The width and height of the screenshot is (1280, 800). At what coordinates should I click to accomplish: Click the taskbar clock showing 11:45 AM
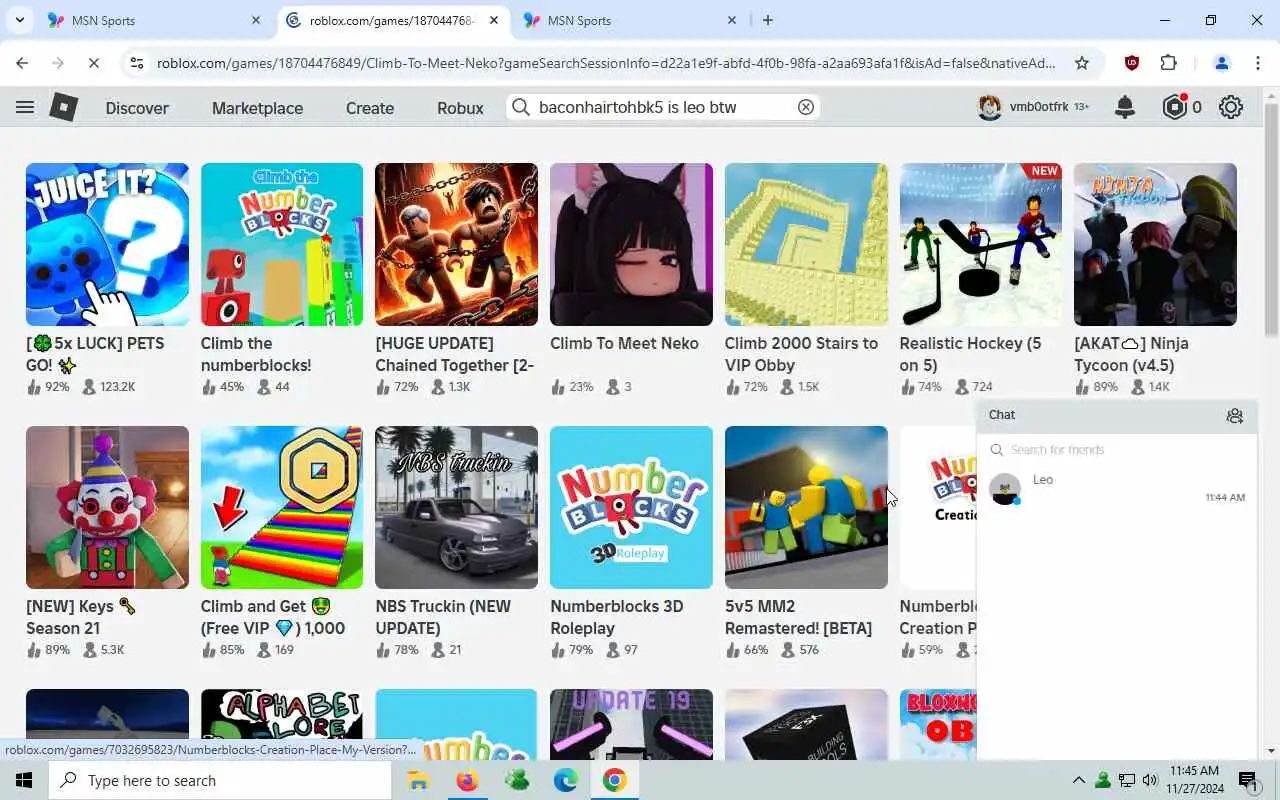[1194, 780]
